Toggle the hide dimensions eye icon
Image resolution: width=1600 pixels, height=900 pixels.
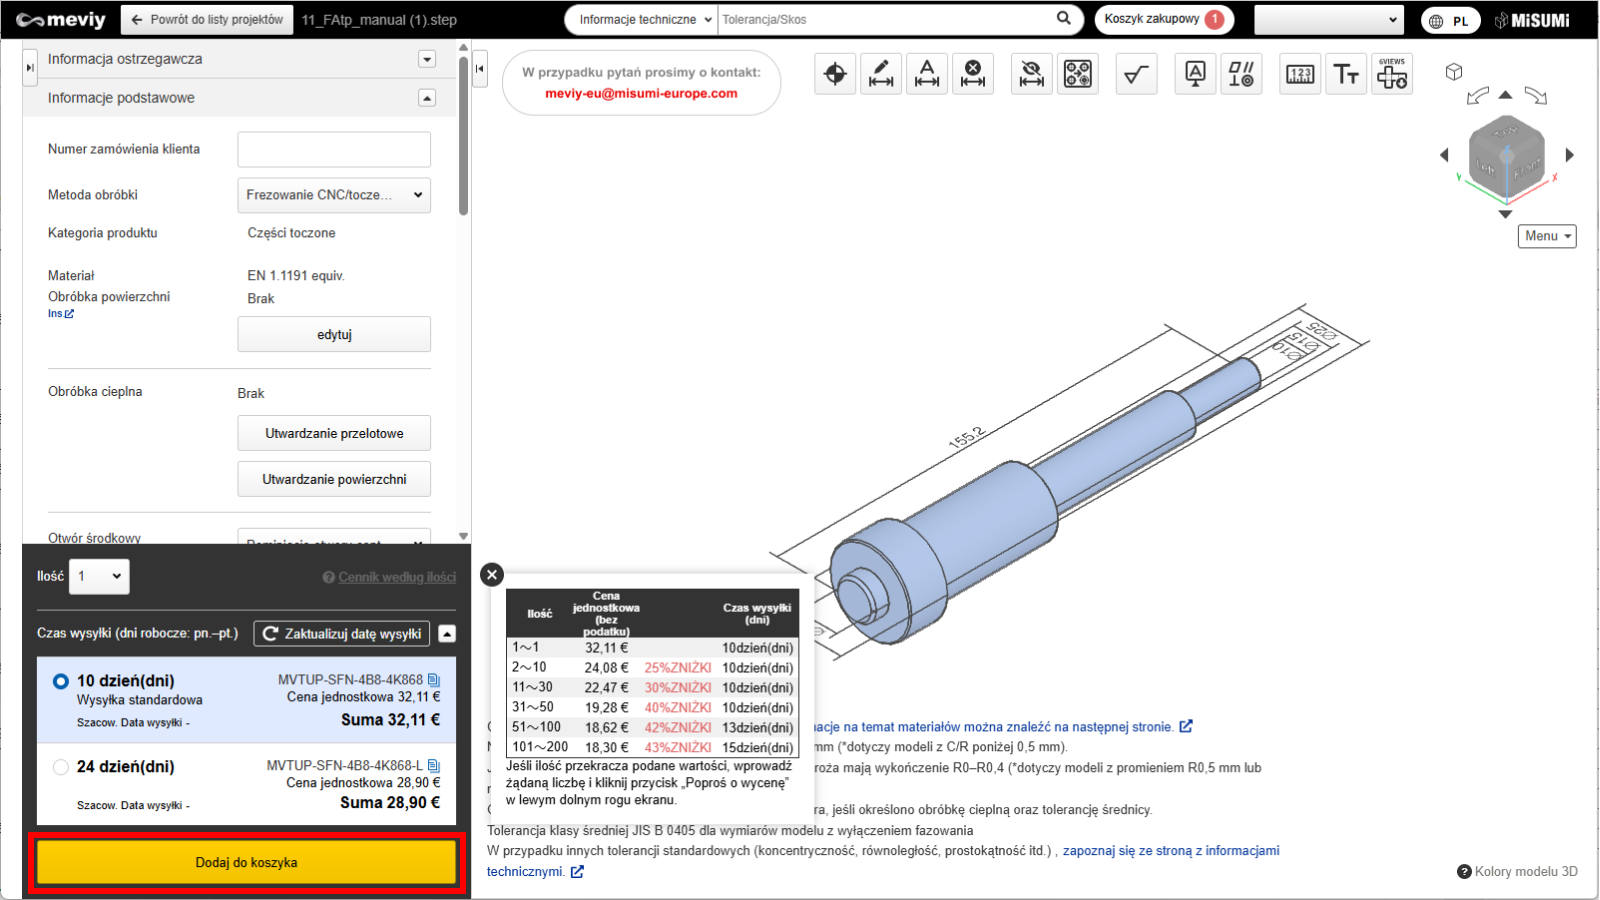(x=1031, y=74)
